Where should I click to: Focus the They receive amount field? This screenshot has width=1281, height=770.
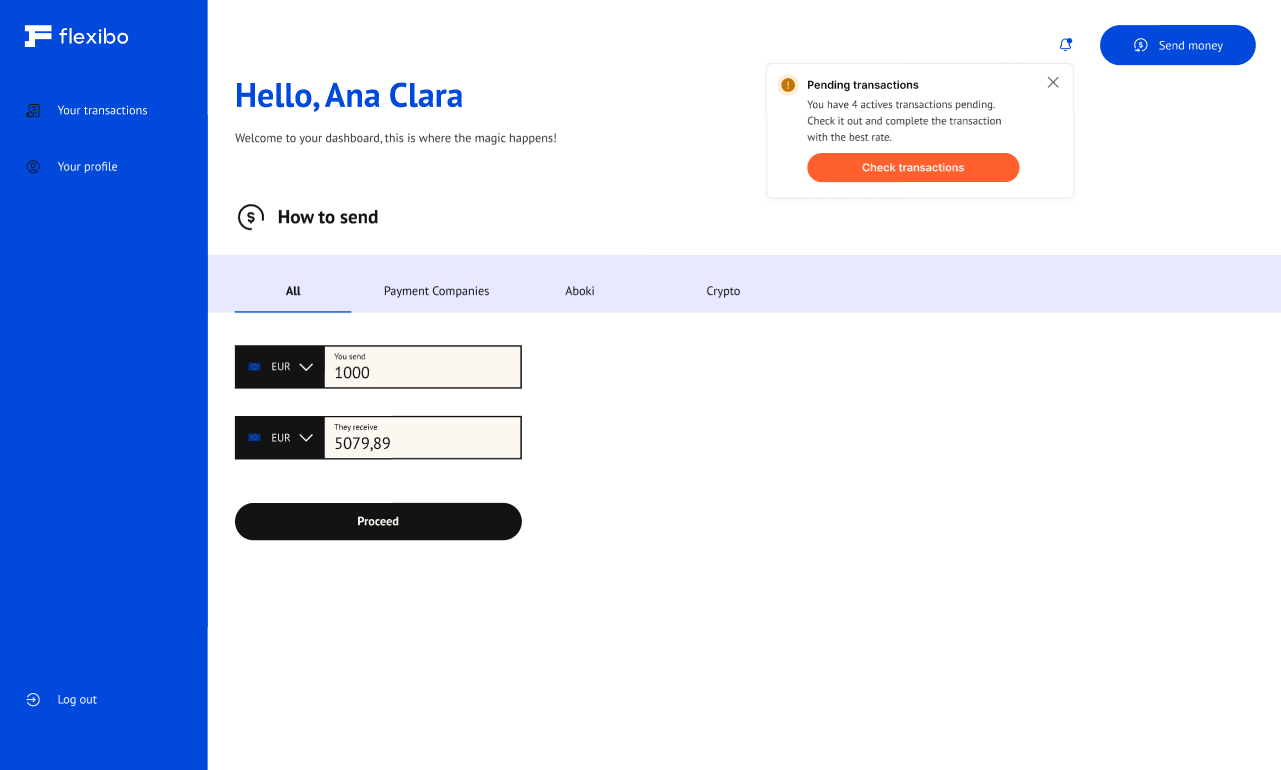coord(422,443)
